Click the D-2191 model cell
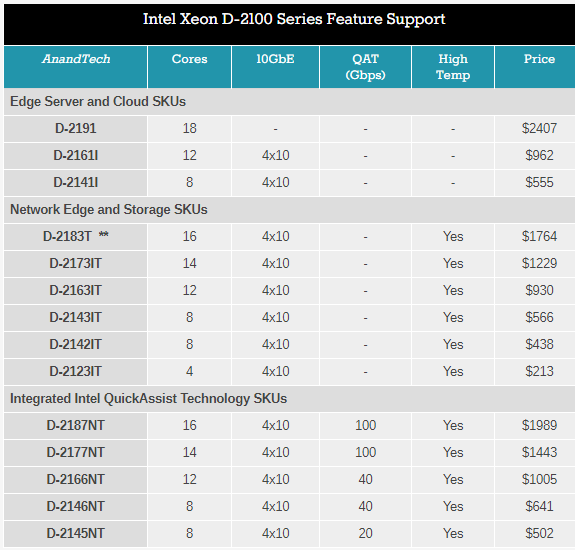 coord(76,129)
